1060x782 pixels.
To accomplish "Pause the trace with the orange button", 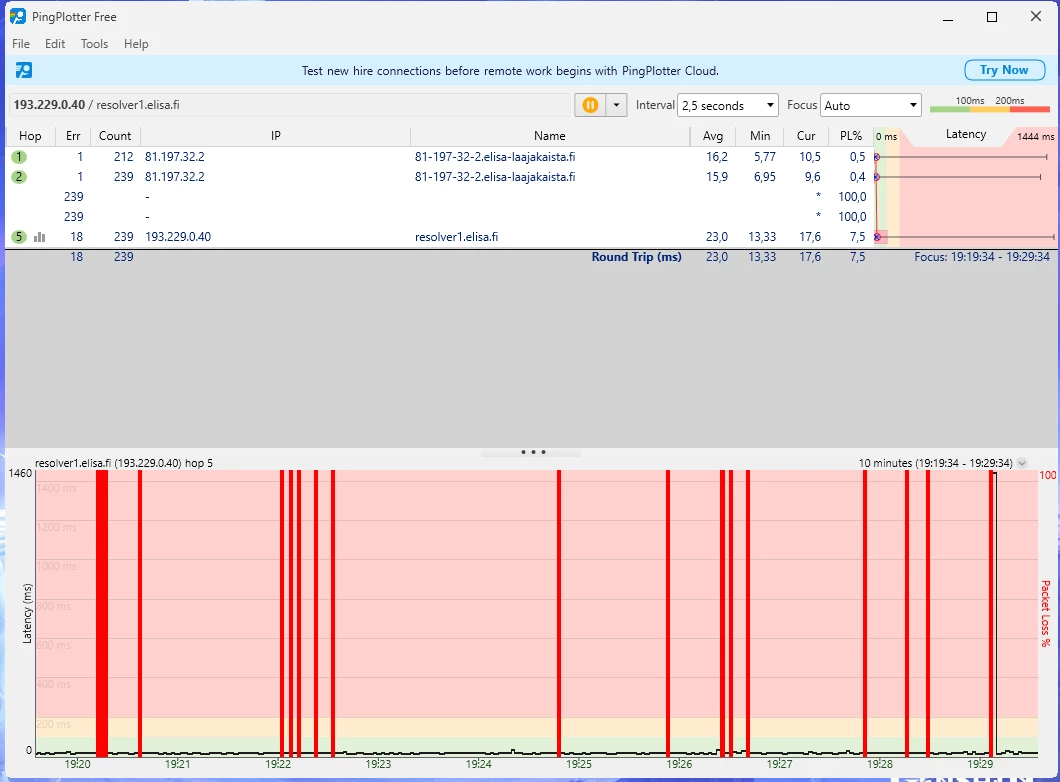I will click(x=590, y=105).
